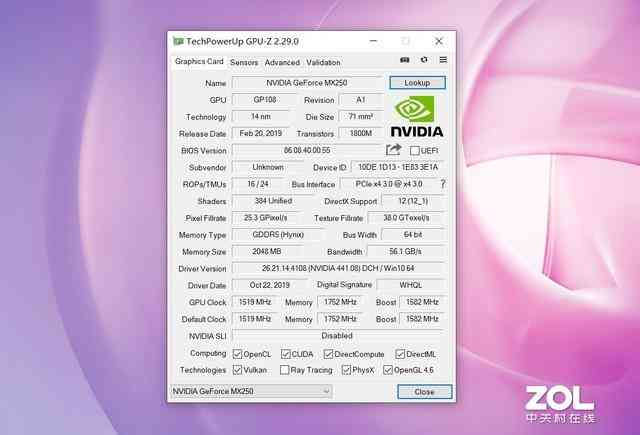
Task: Click the Bus Width field 64 bit
Action: tap(413, 235)
